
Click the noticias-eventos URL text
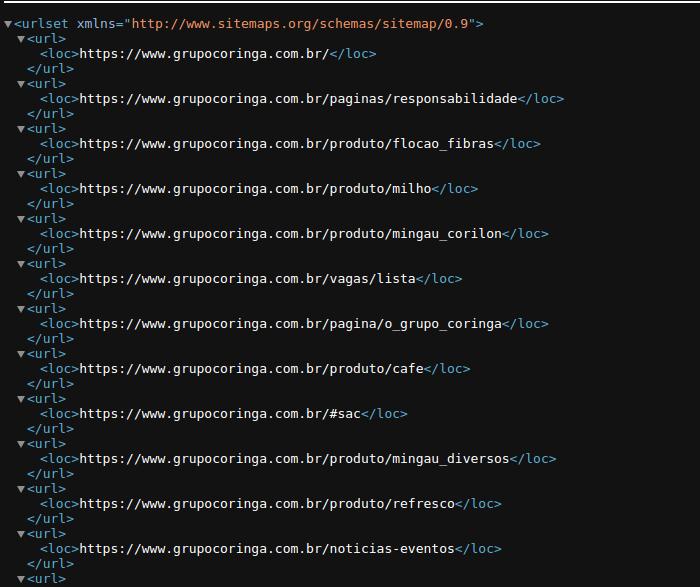(x=267, y=549)
